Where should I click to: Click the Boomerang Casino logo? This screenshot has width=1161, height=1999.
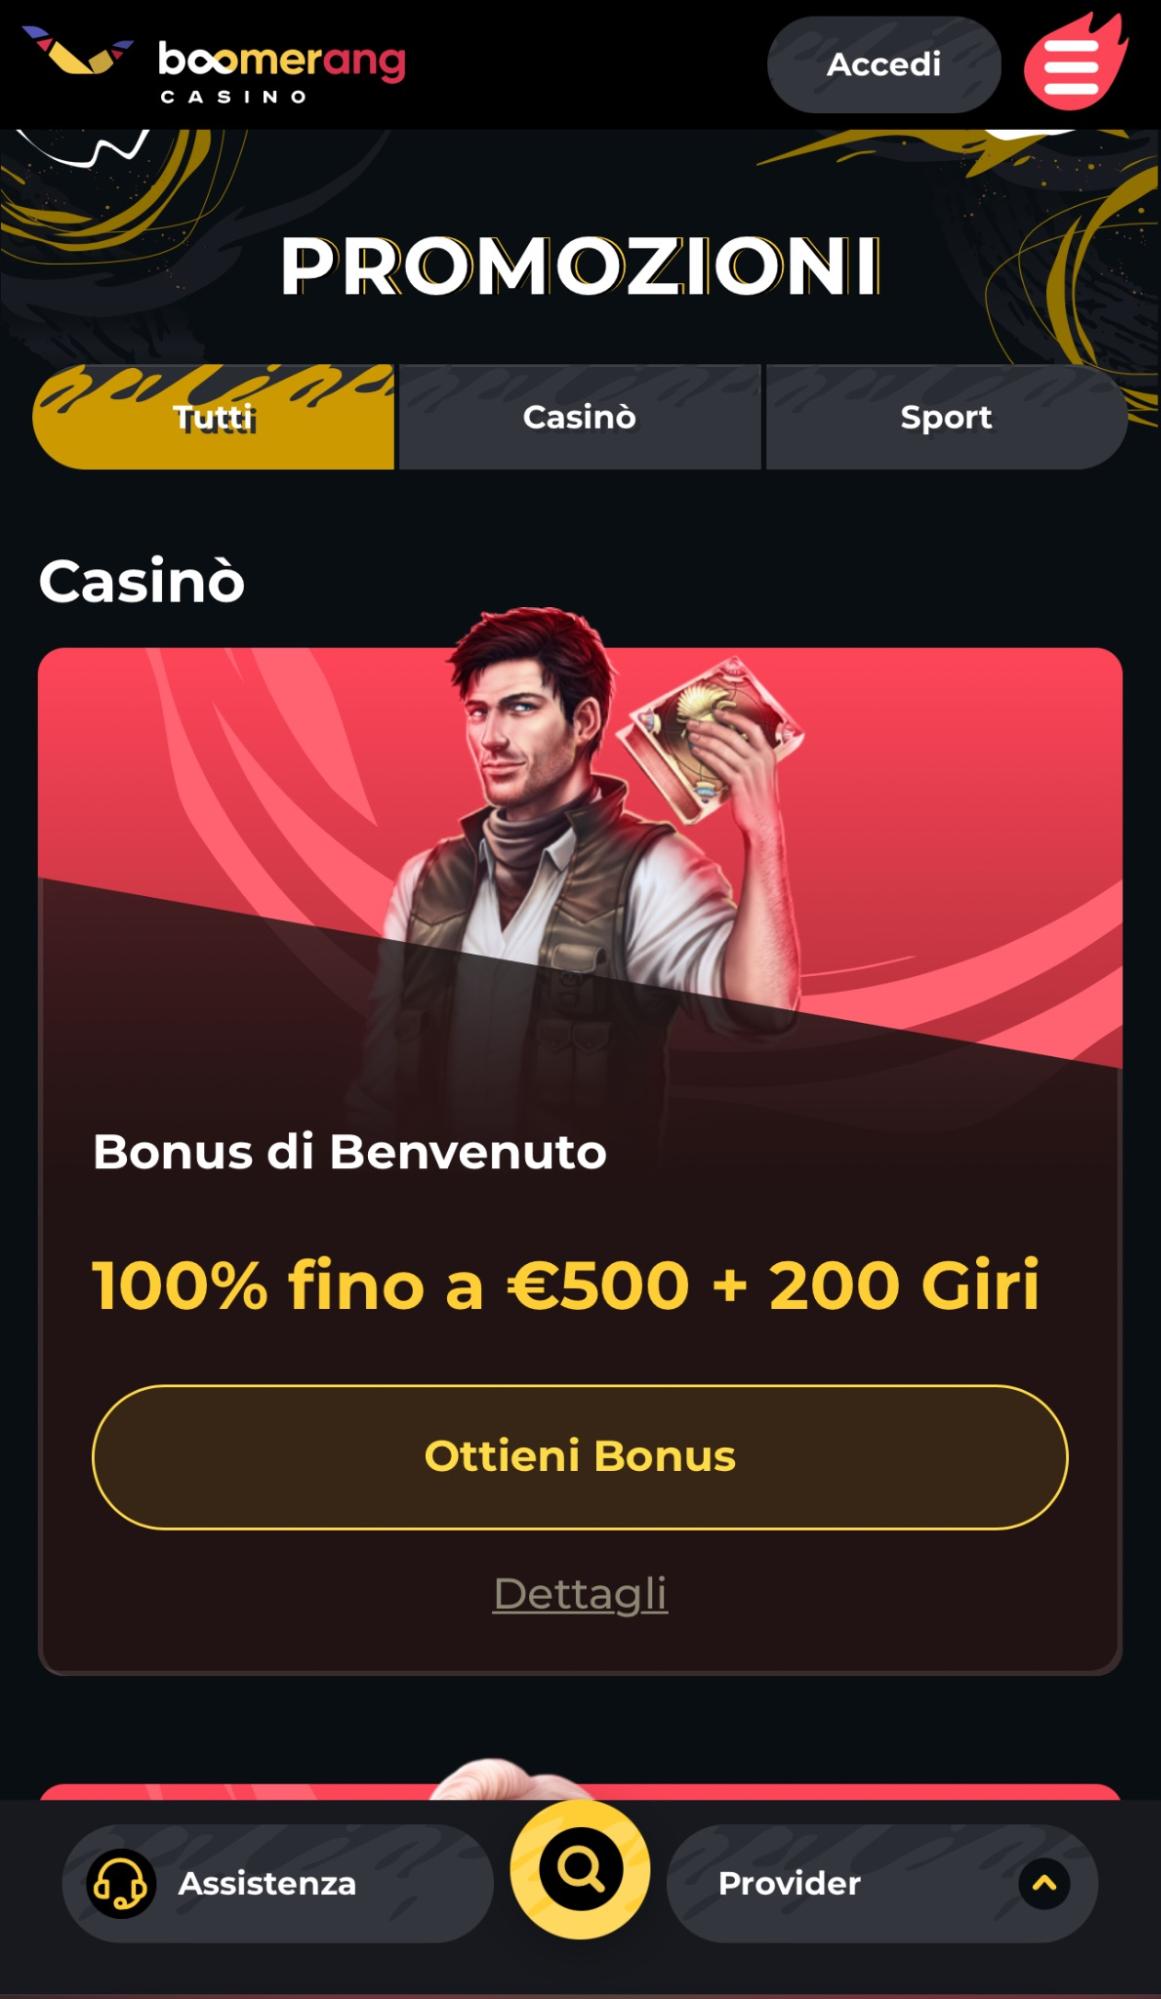(214, 66)
